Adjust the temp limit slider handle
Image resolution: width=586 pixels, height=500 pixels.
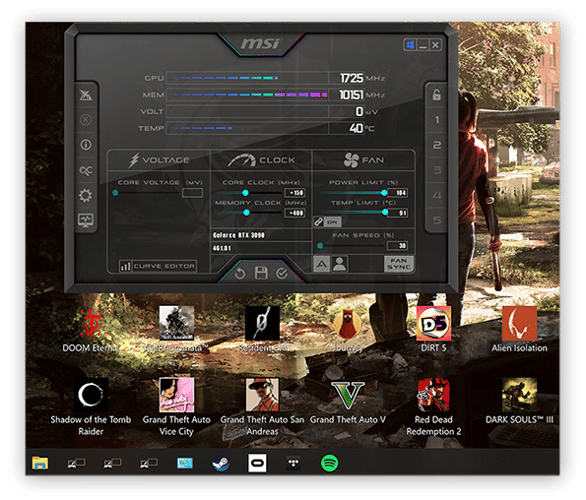click(385, 212)
